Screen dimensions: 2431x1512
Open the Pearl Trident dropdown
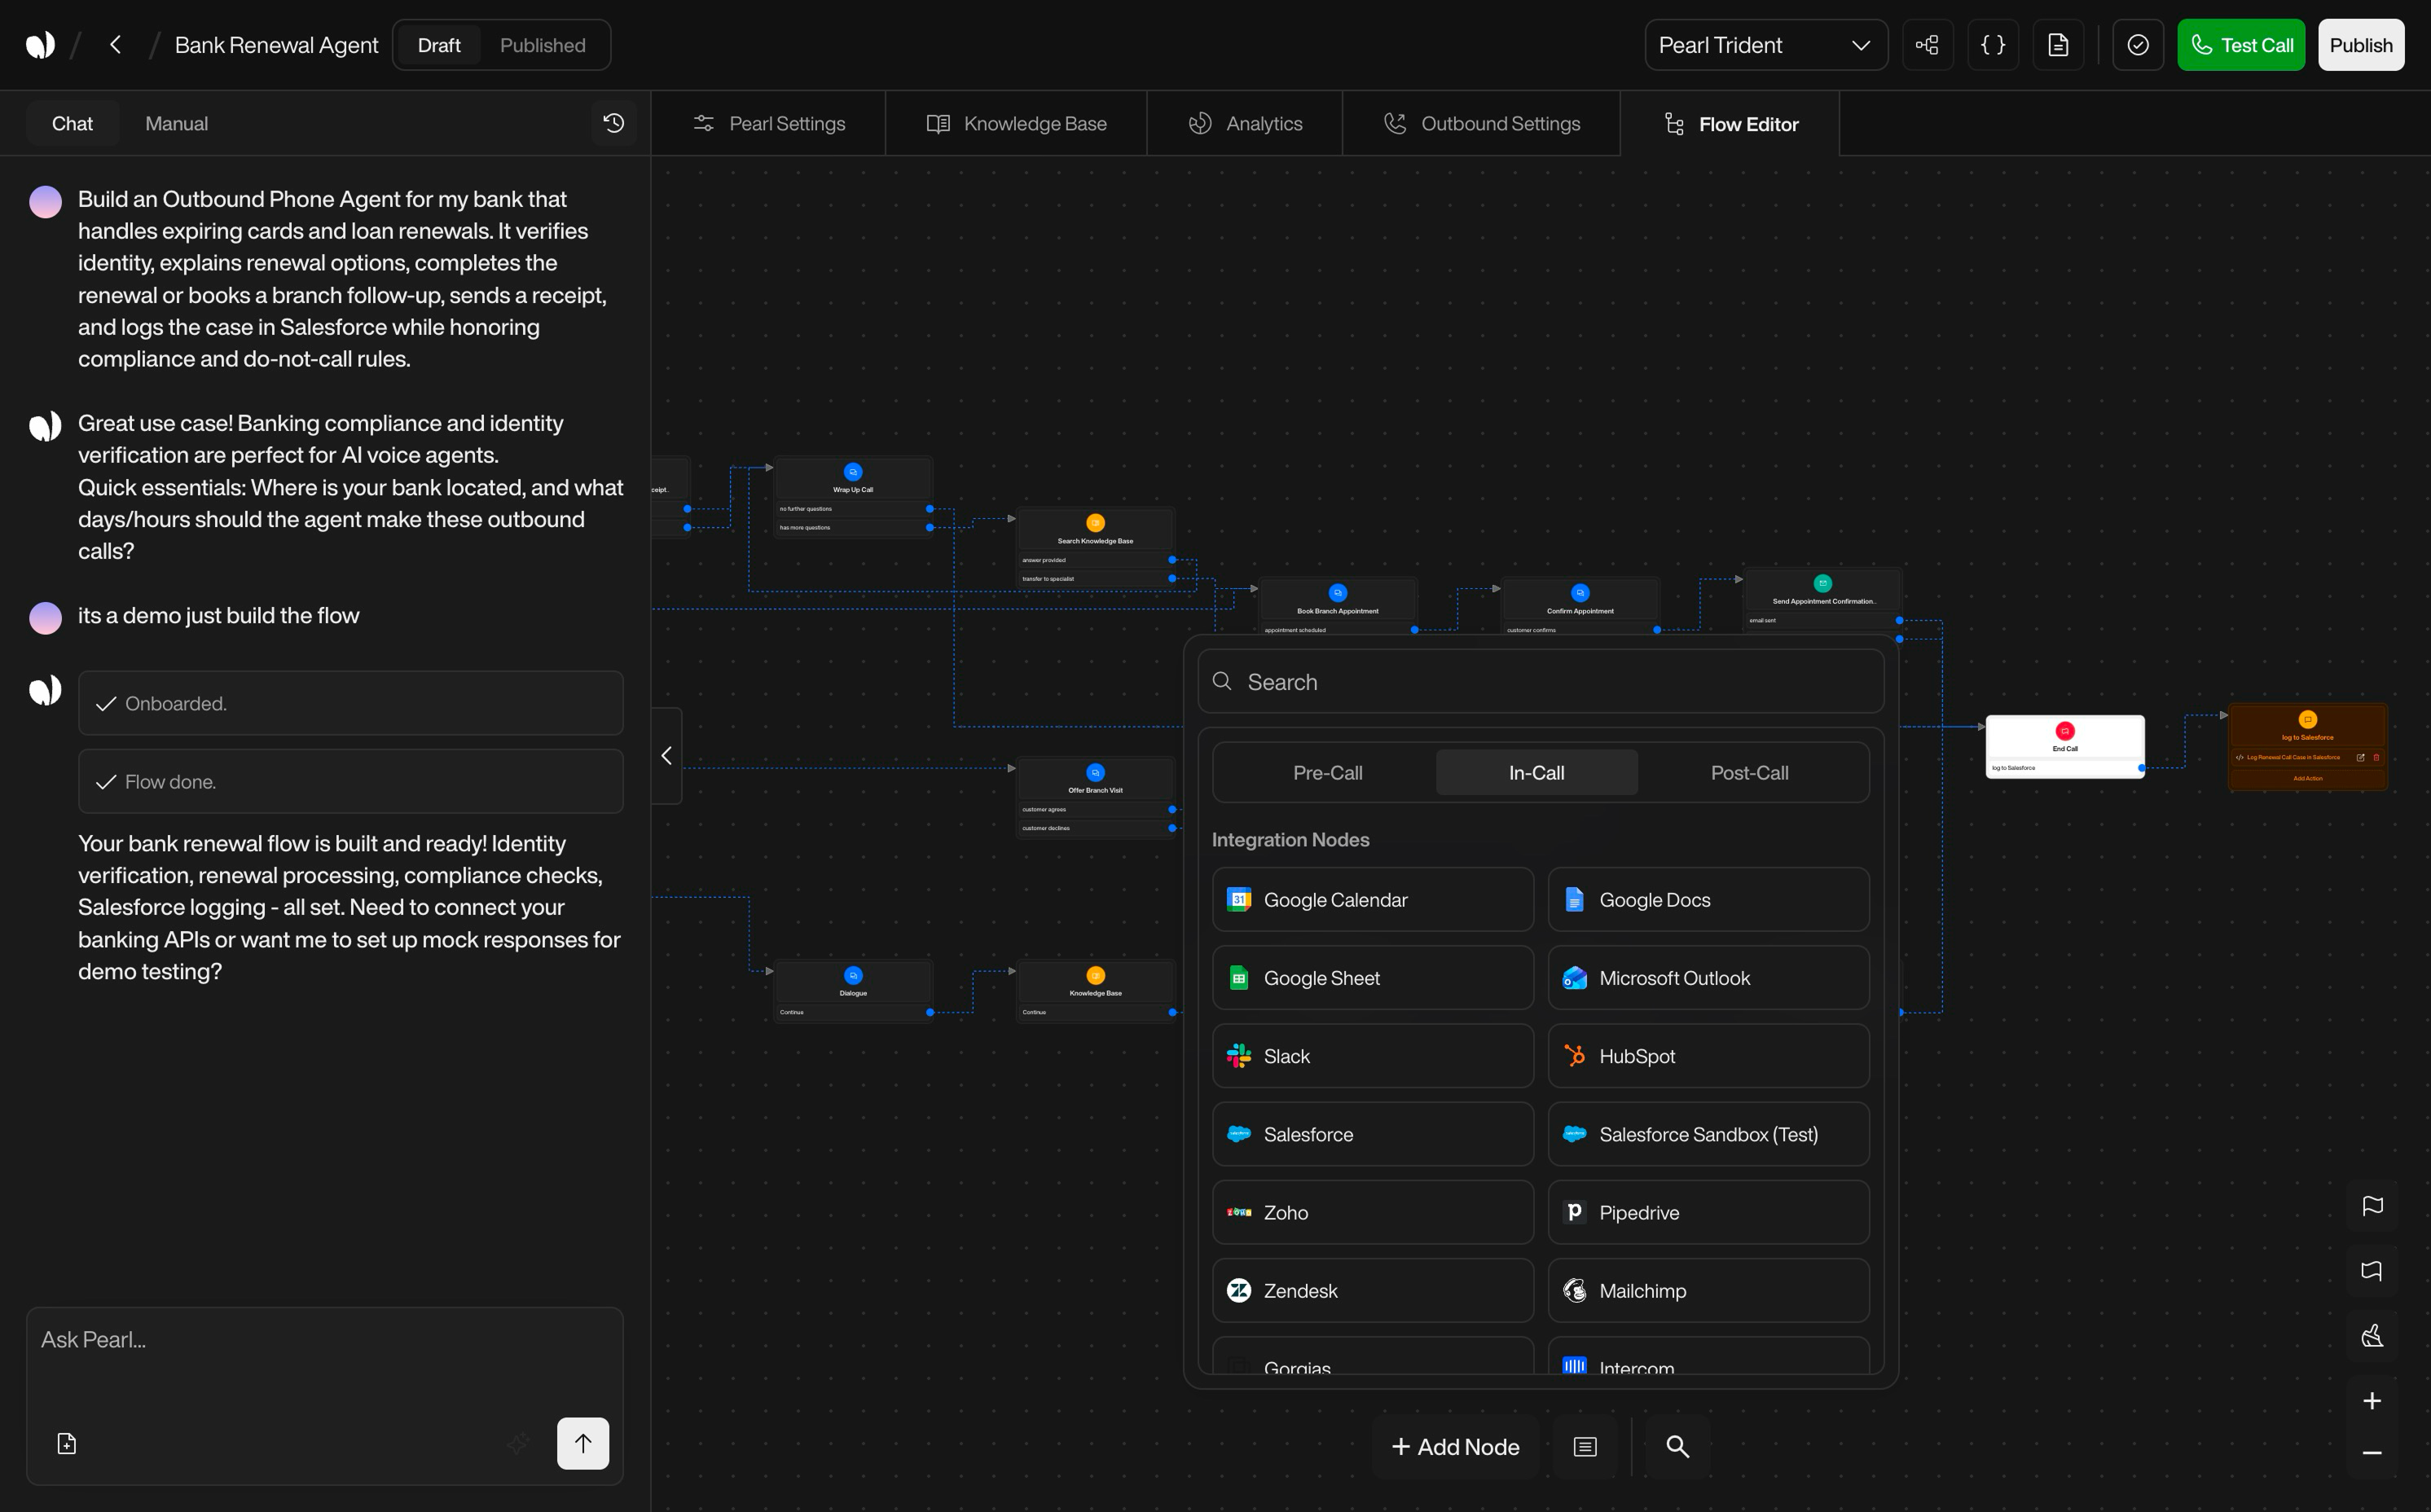[1765, 45]
